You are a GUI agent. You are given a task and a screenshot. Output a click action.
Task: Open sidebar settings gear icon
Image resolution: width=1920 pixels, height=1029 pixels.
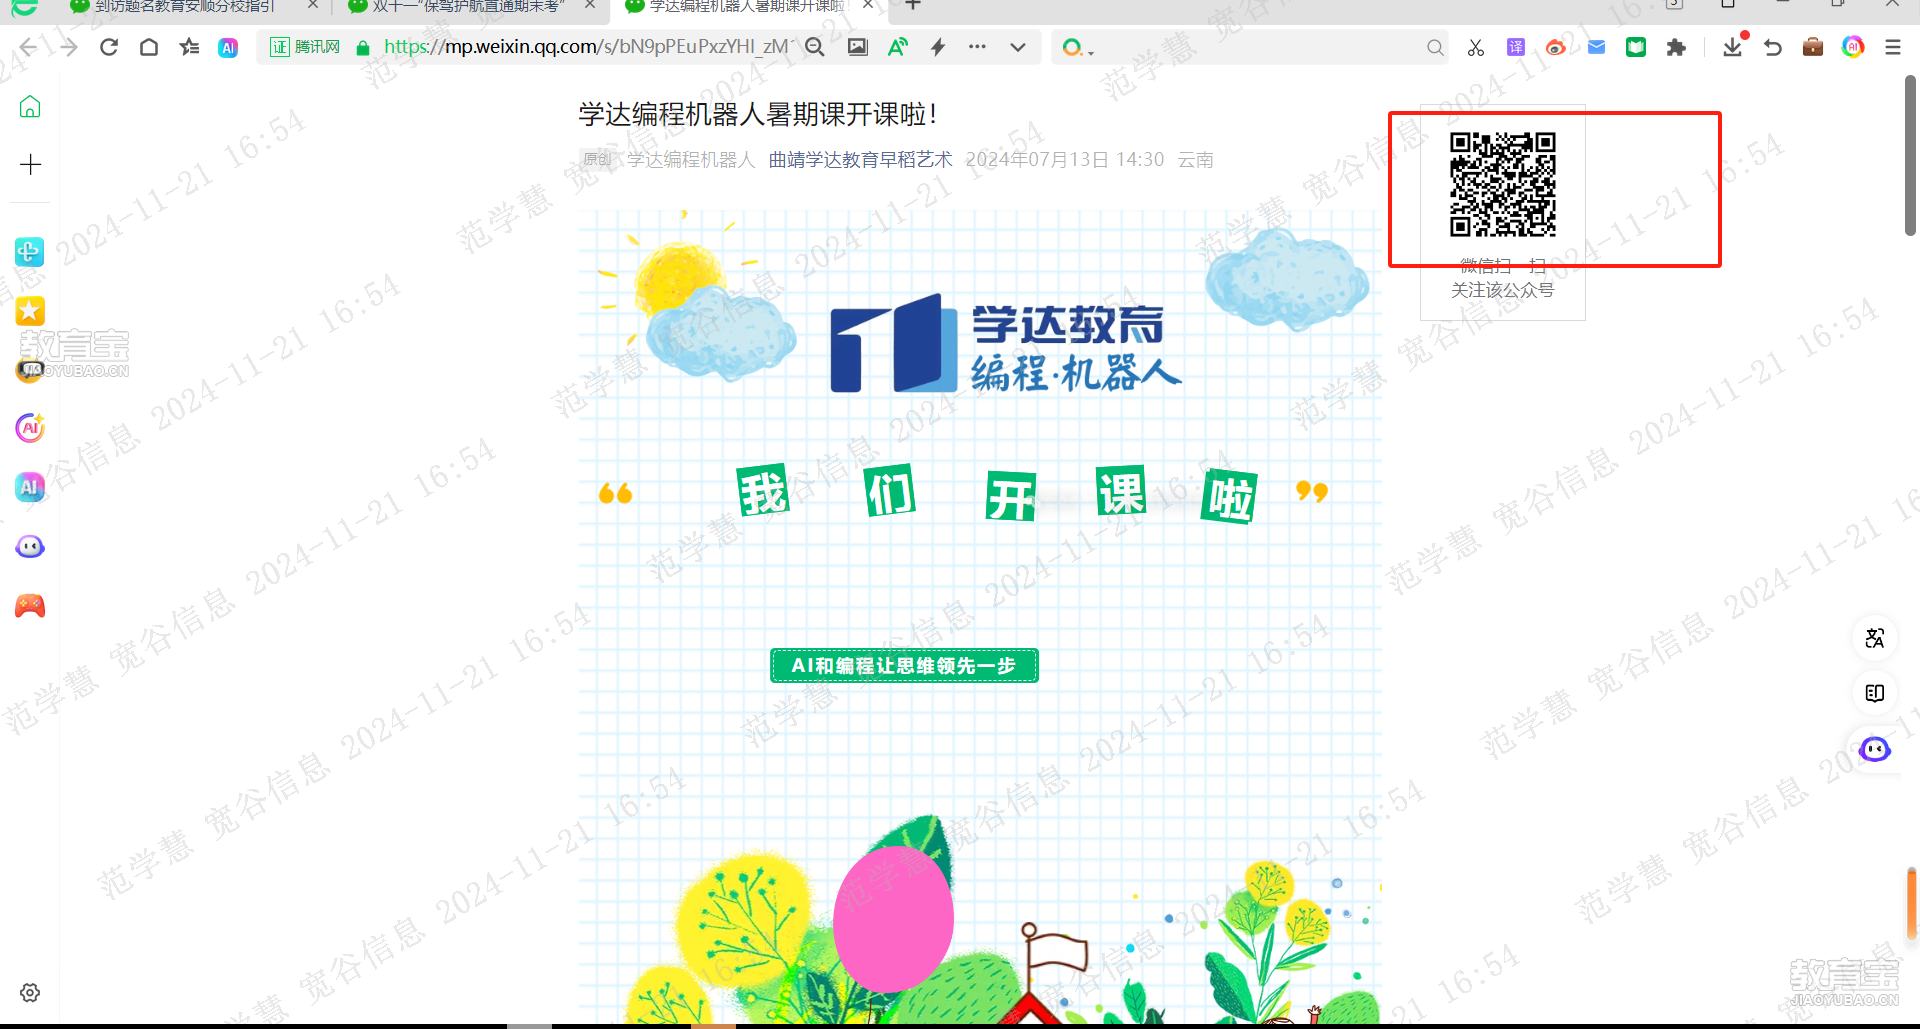click(30, 992)
